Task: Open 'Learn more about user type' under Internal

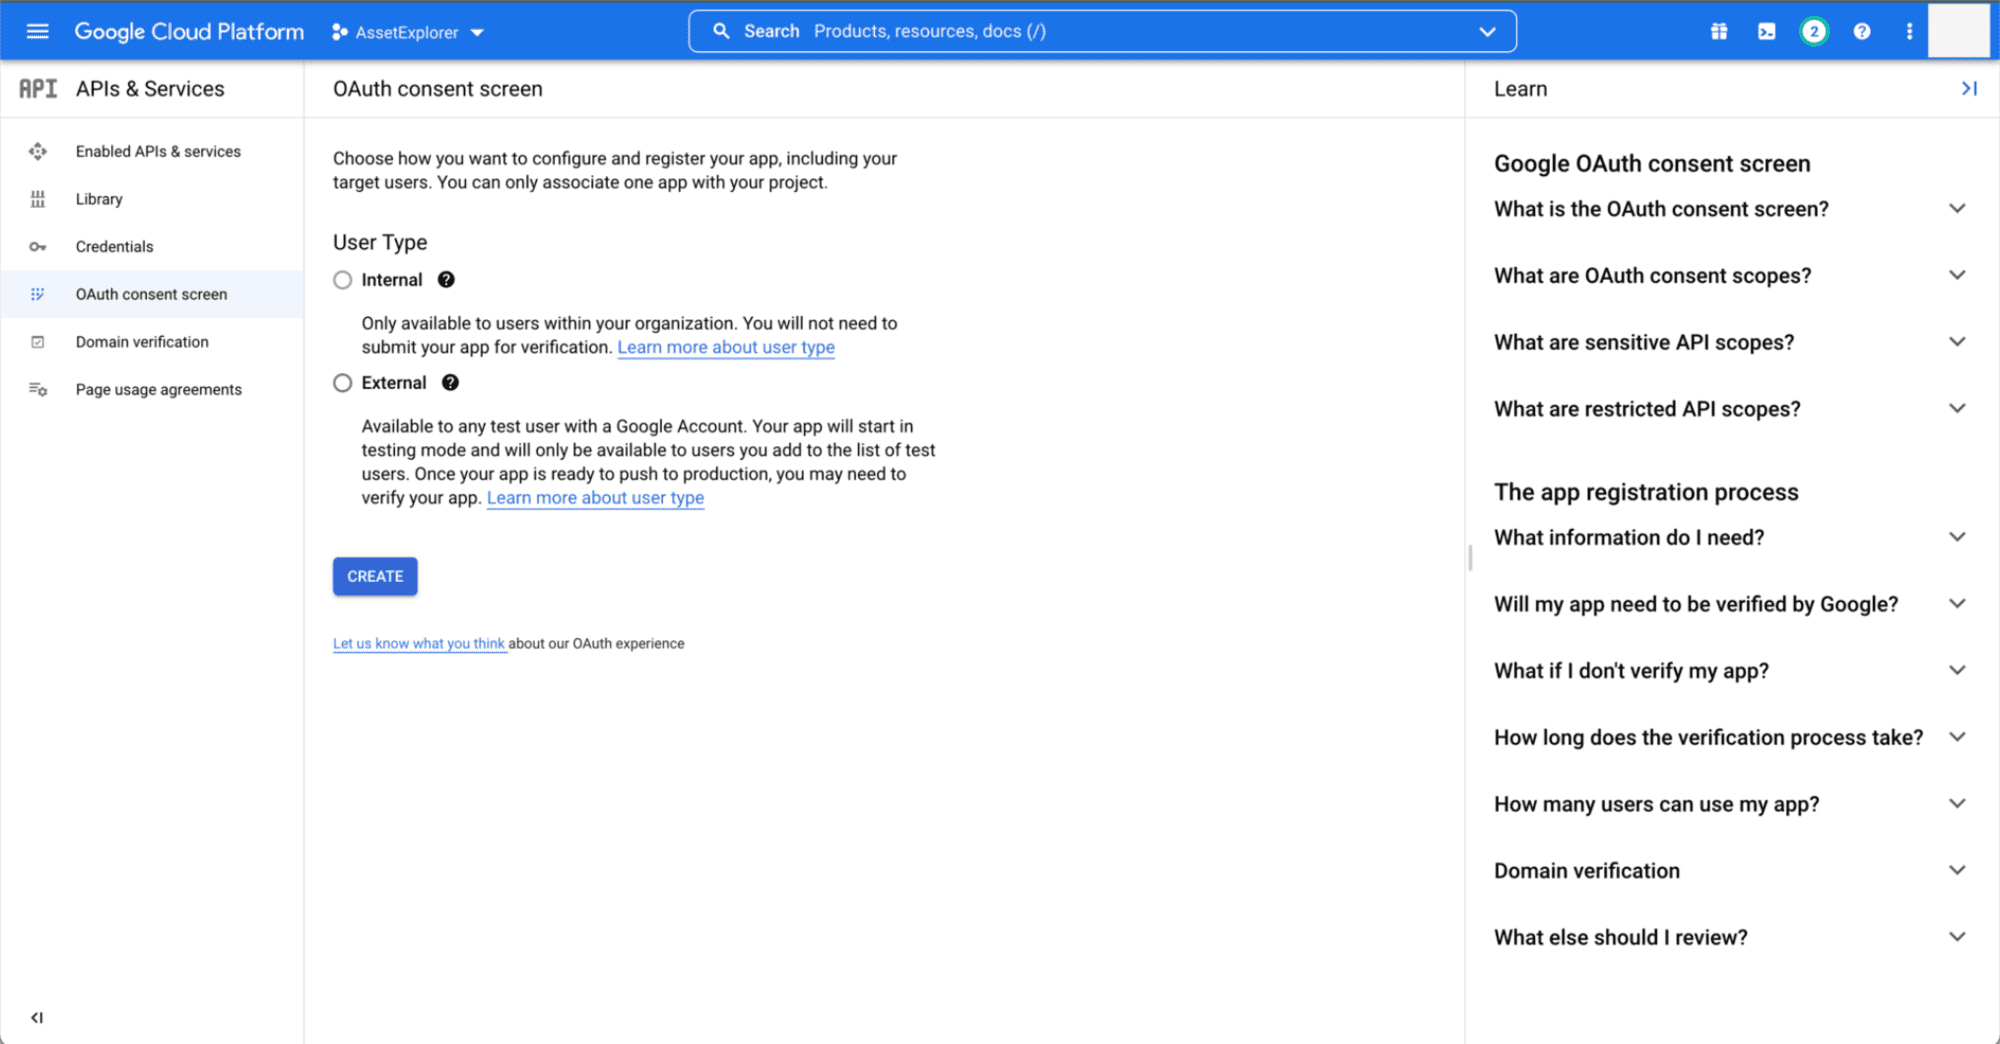Action: click(x=726, y=347)
